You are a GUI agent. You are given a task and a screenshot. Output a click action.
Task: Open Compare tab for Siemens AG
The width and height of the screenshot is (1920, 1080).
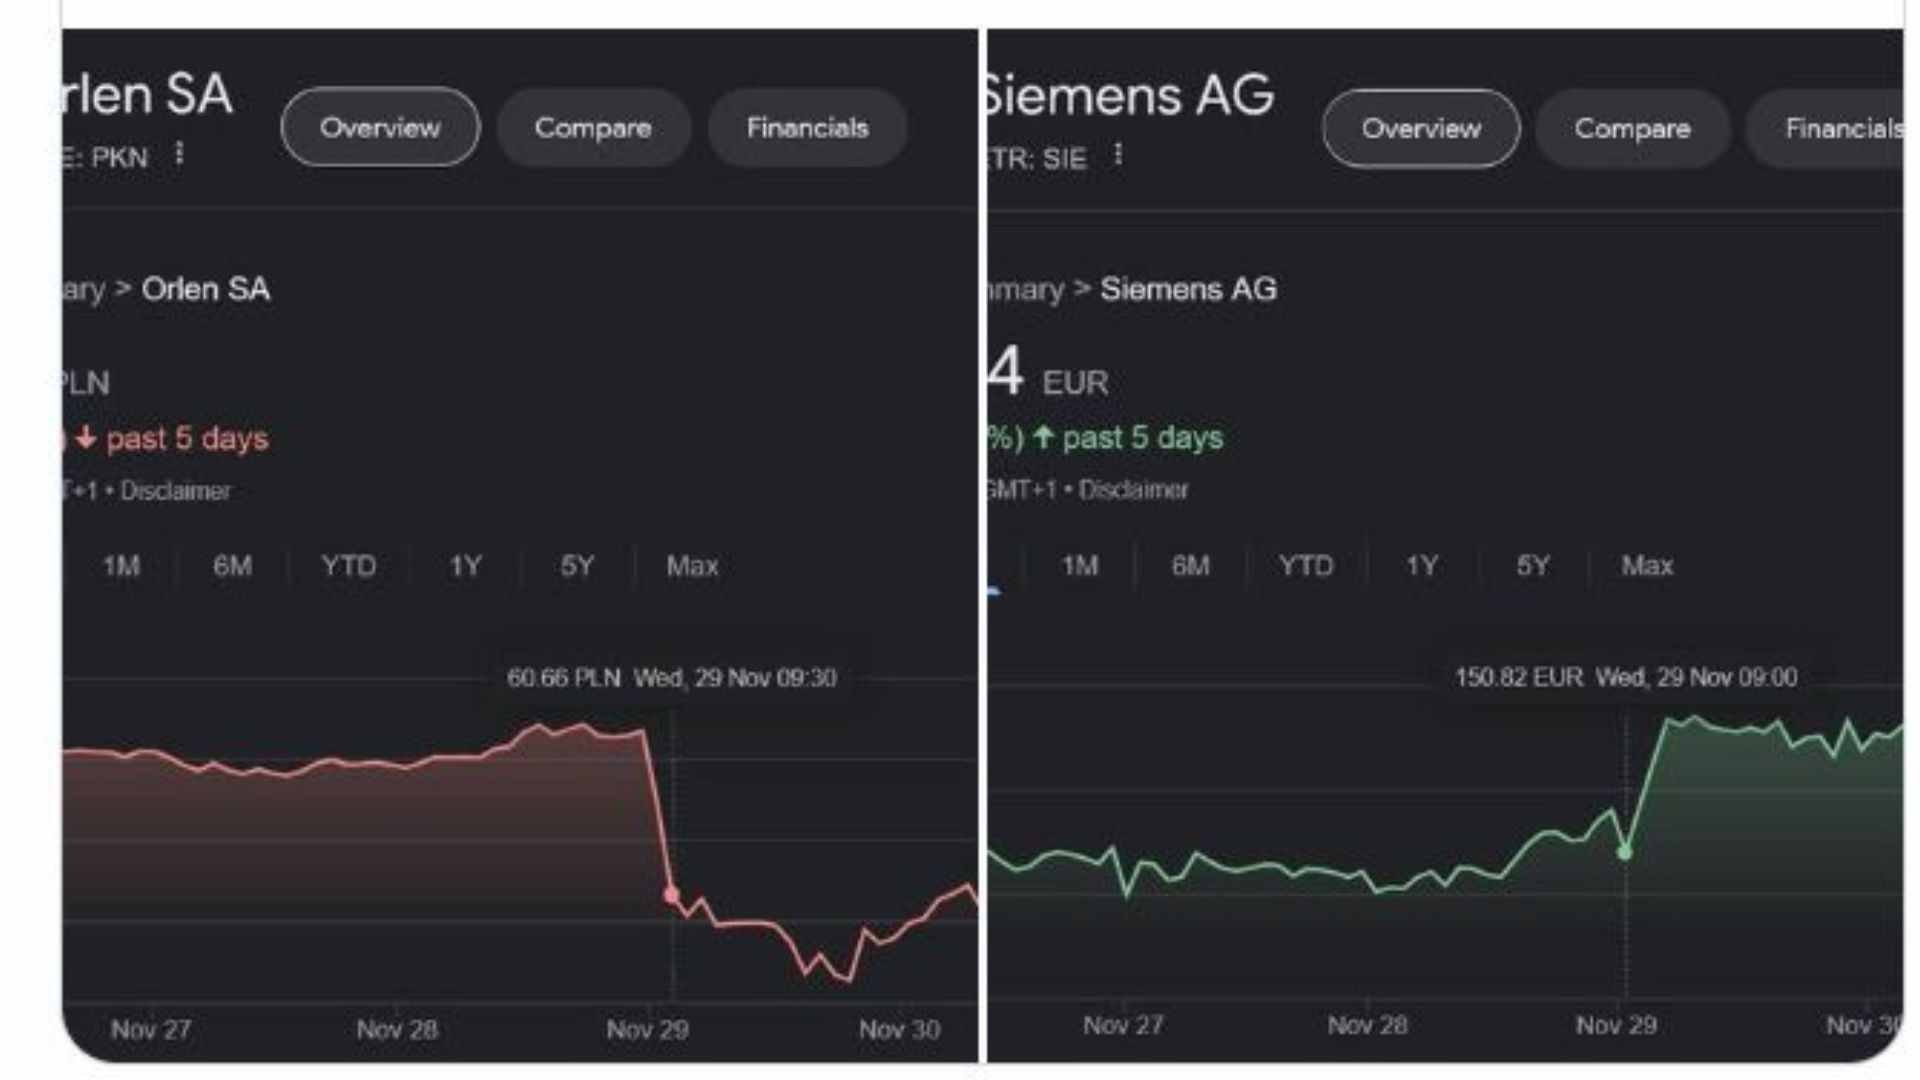pos(1632,128)
